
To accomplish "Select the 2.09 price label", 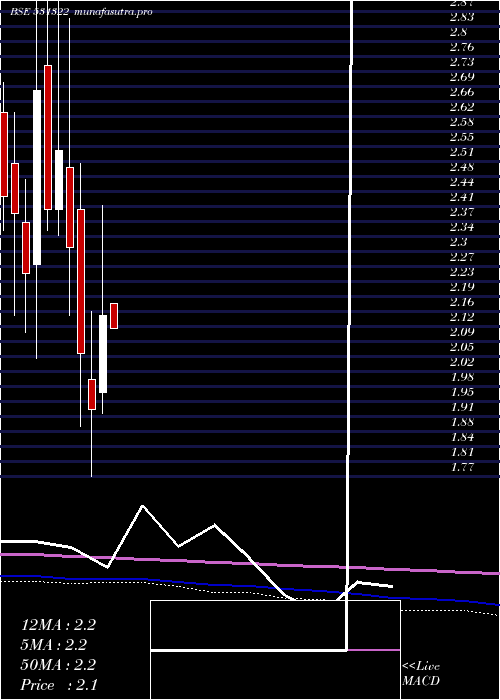I will click(x=461, y=332).
